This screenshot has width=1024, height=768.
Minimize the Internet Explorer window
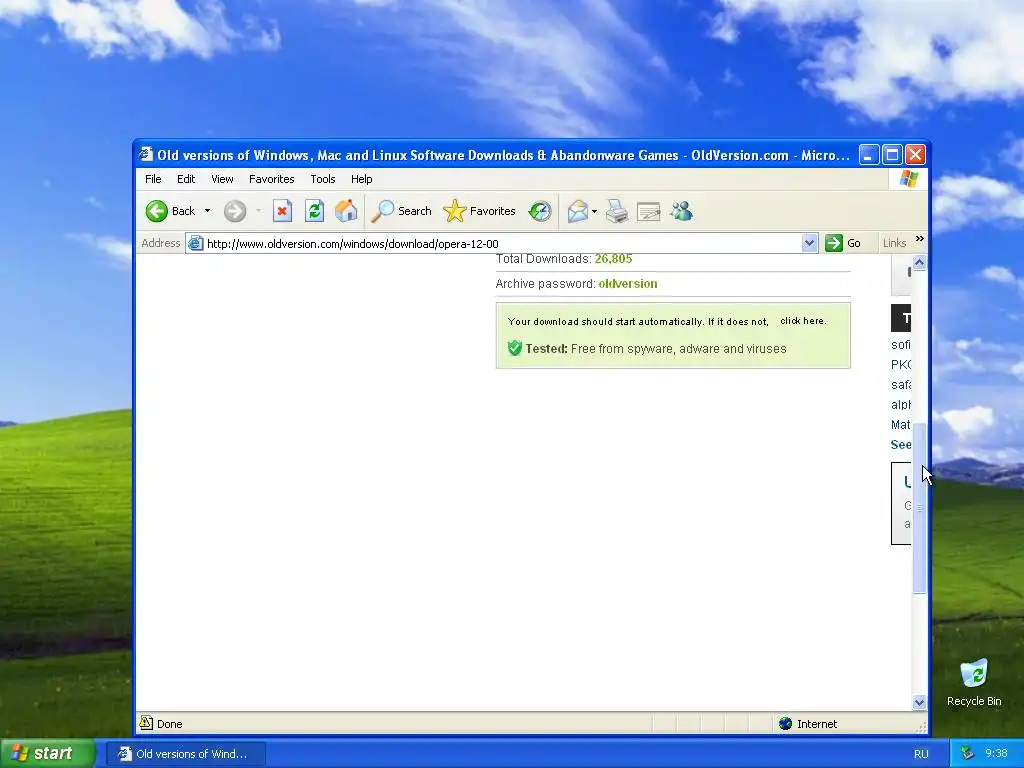click(x=869, y=155)
